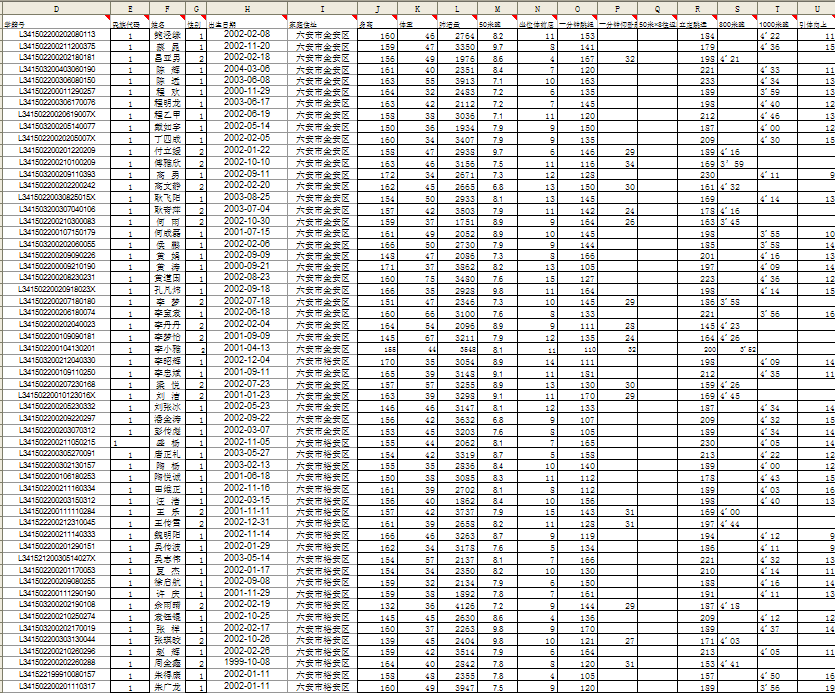Click the name cell in the 2002-02-05 row
The image size is (835, 693).
coord(168,140)
